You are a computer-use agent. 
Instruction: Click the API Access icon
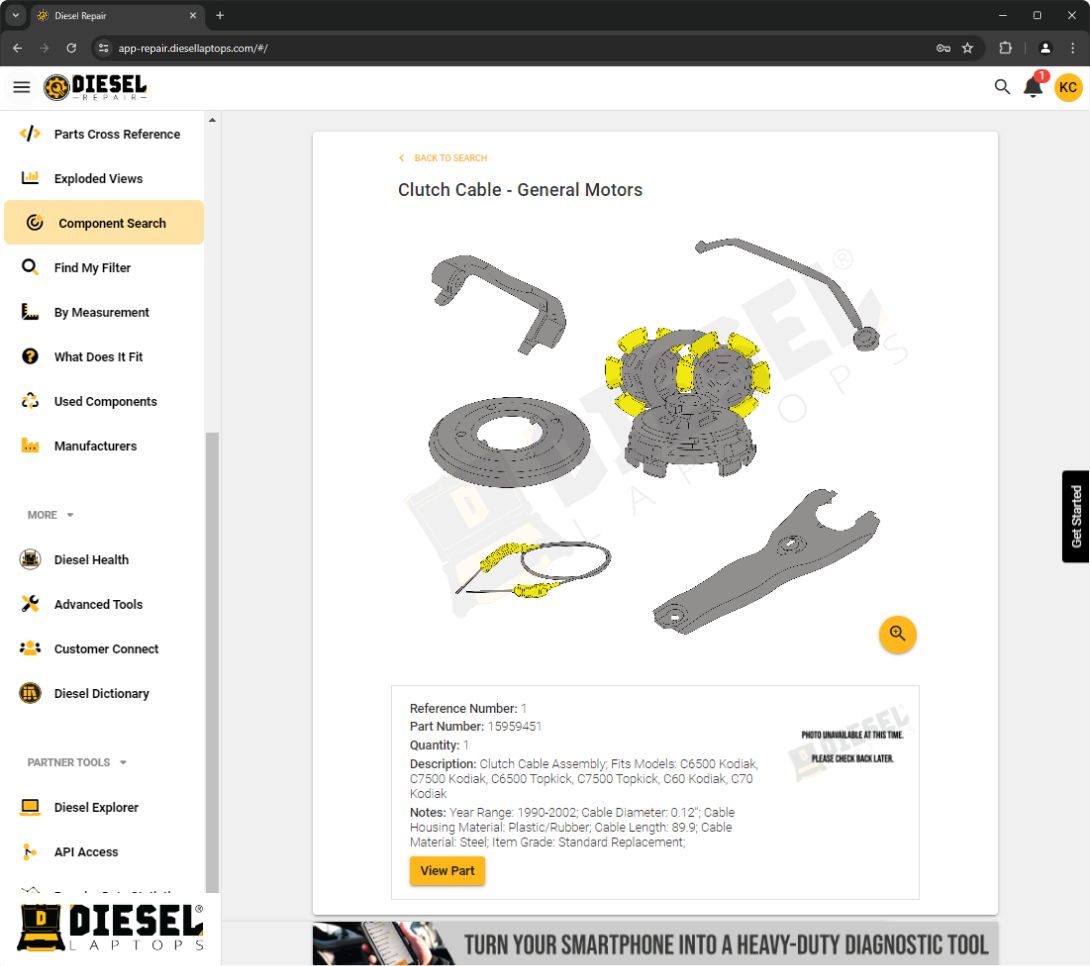30,851
